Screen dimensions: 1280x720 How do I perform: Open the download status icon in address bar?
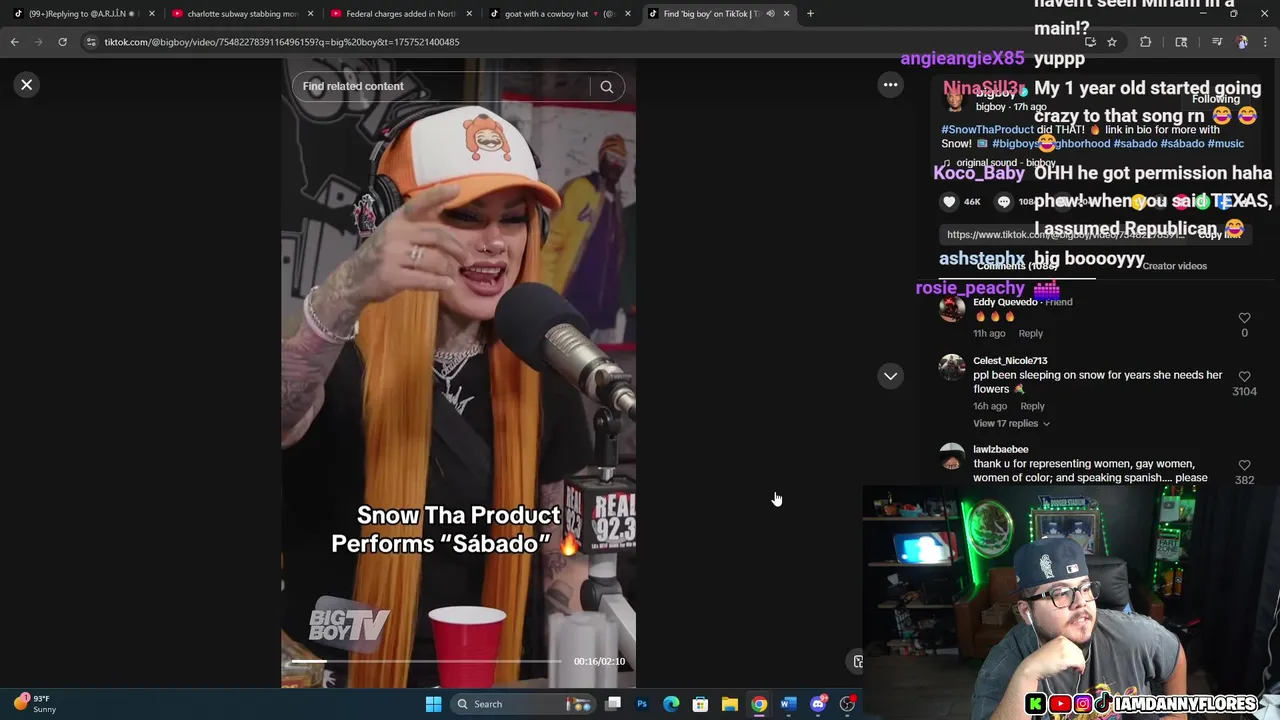[x=1090, y=42]
